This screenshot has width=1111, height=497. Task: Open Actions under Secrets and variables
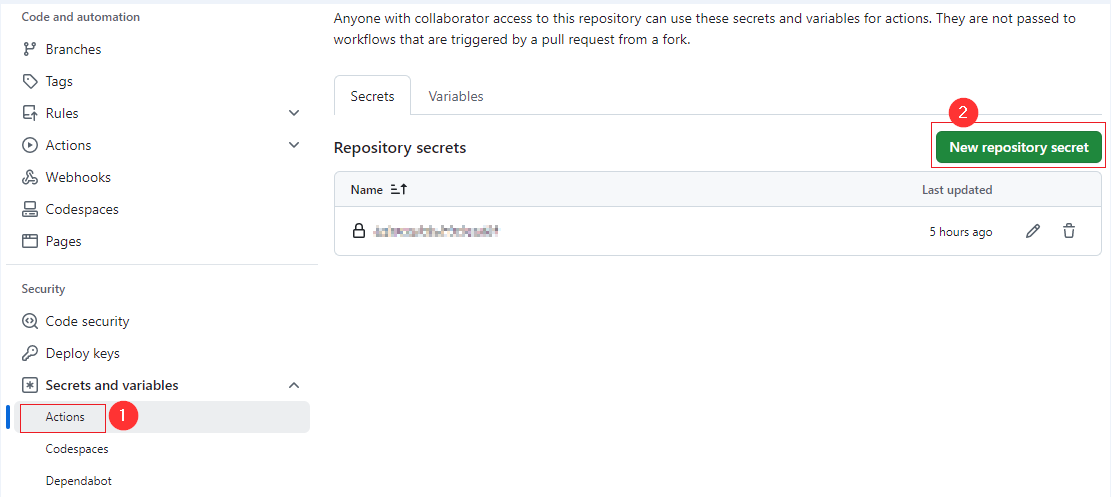[65, 417]
